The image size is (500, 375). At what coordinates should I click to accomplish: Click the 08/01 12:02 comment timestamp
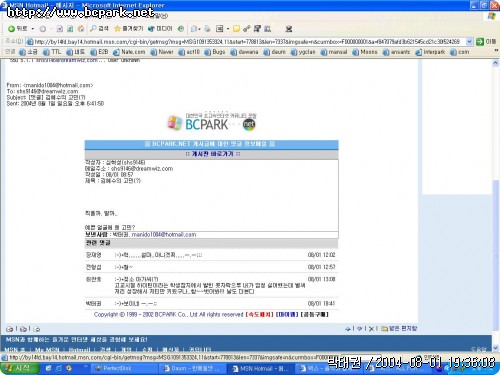click(x=321, y=255)
